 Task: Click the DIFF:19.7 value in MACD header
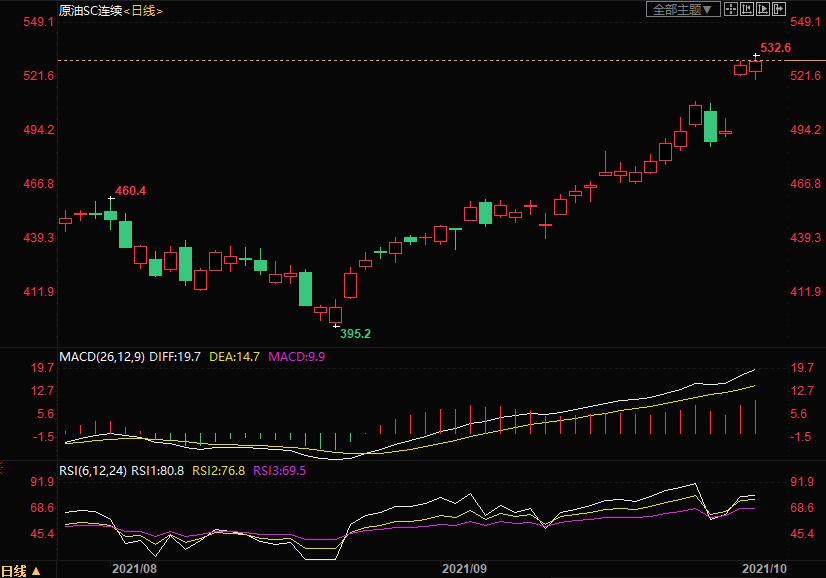click(x=176, y=356)
